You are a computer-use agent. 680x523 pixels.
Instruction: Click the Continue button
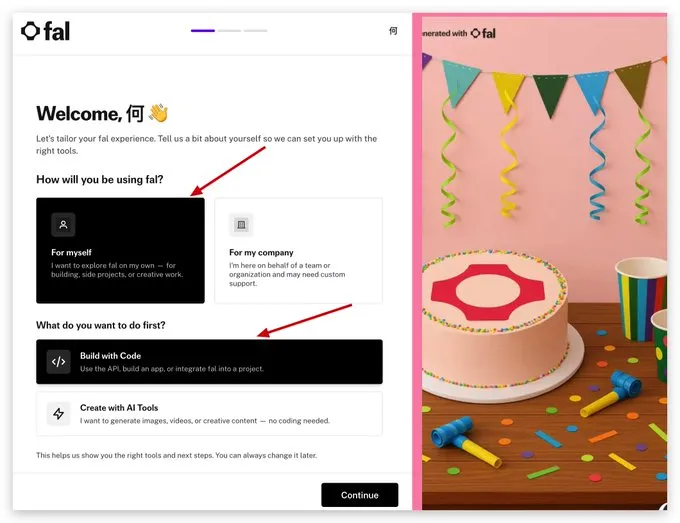(360, 495)
